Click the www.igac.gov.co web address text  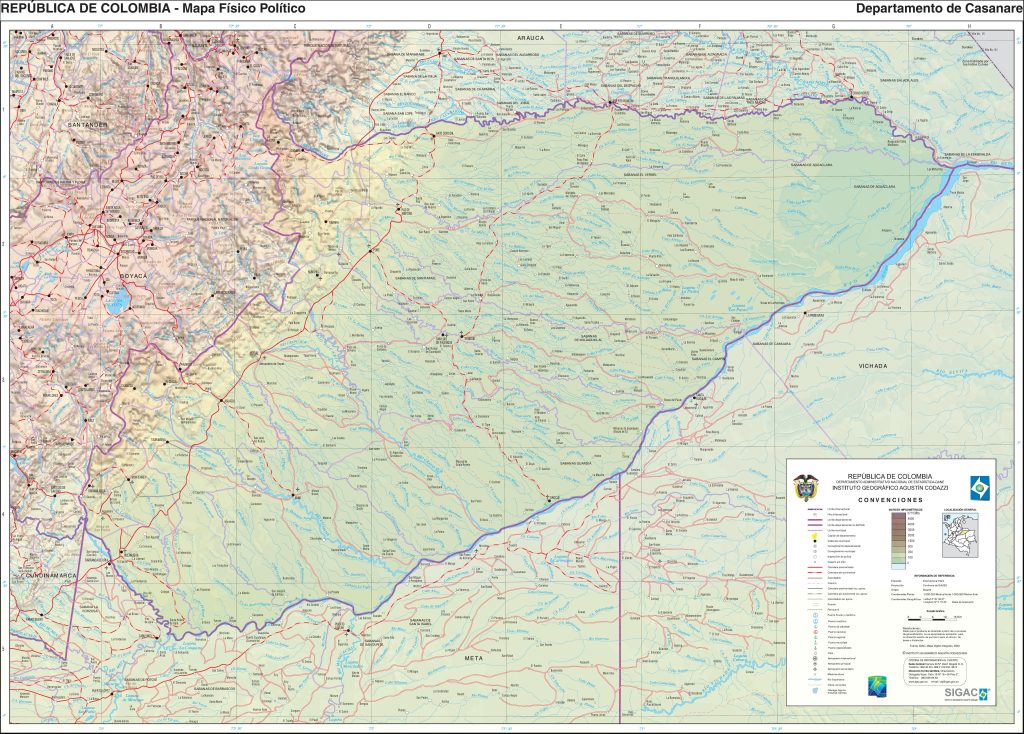pyautogui.click(x=917, y=681)
